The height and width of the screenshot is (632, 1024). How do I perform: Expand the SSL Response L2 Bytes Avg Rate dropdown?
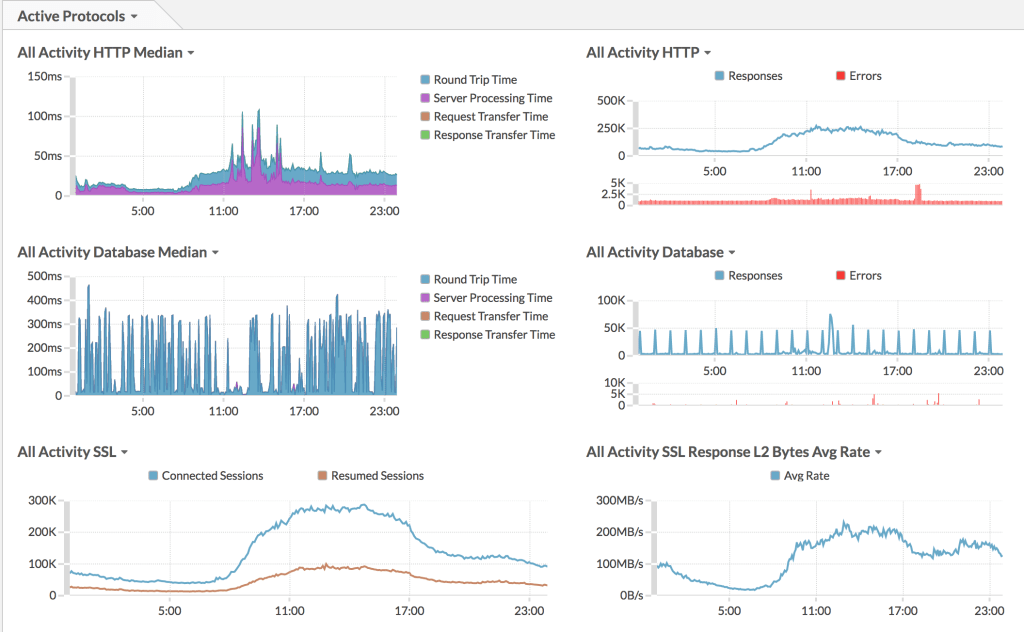click(878, 451)
